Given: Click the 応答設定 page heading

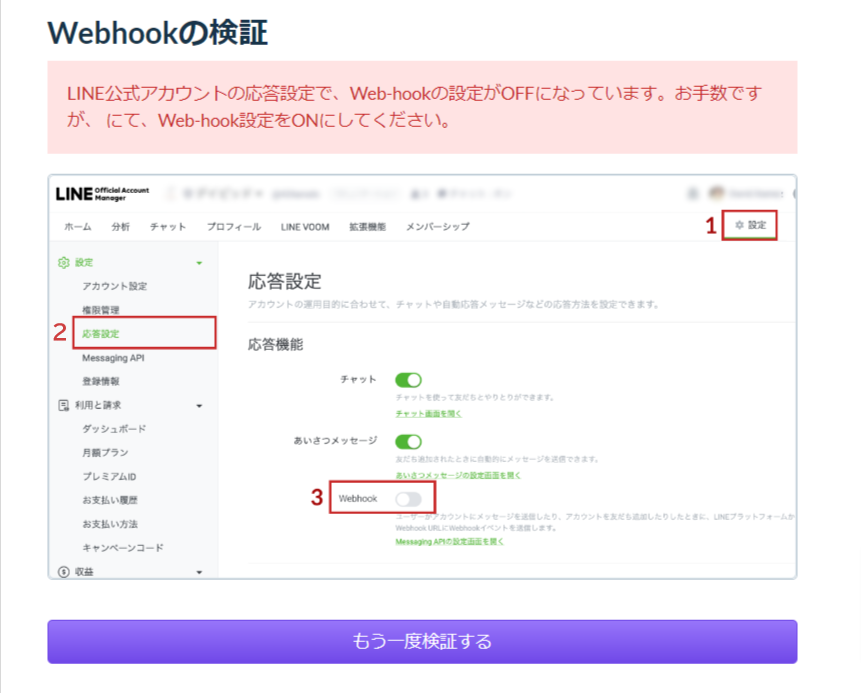Looking at the screenshot, I should [284, 281].
